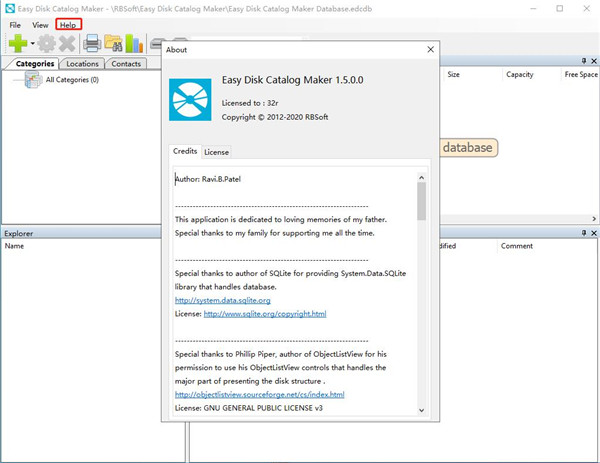This screenshot has height=463, width=600.
Task: Open the sqlite.org copyright link
Action: point(265,313)
